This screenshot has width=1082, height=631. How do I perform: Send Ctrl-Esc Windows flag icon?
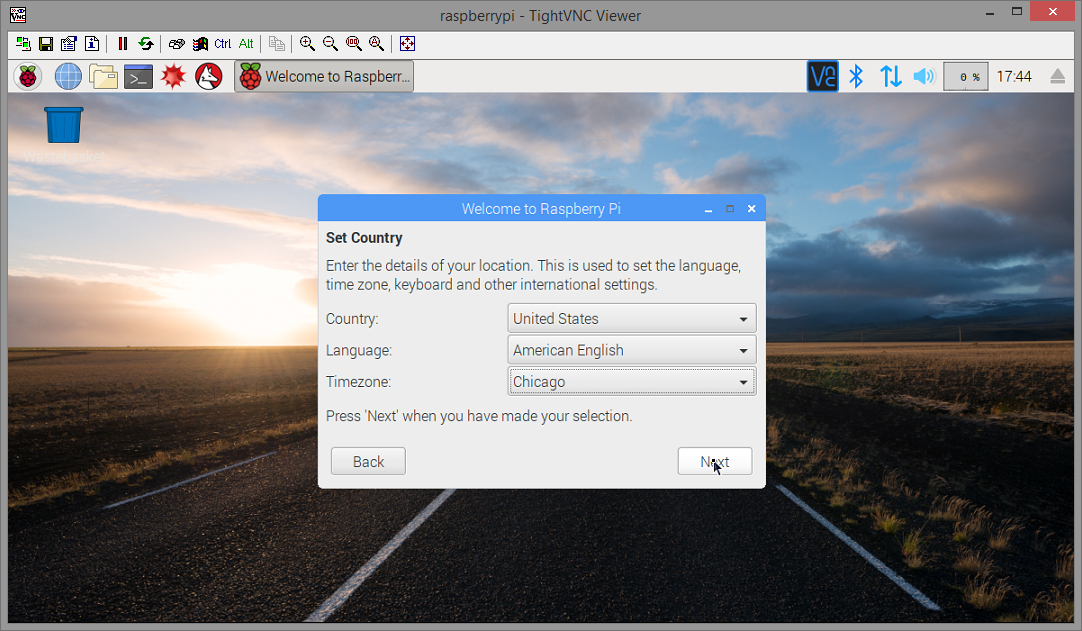(x=200, y=44)
